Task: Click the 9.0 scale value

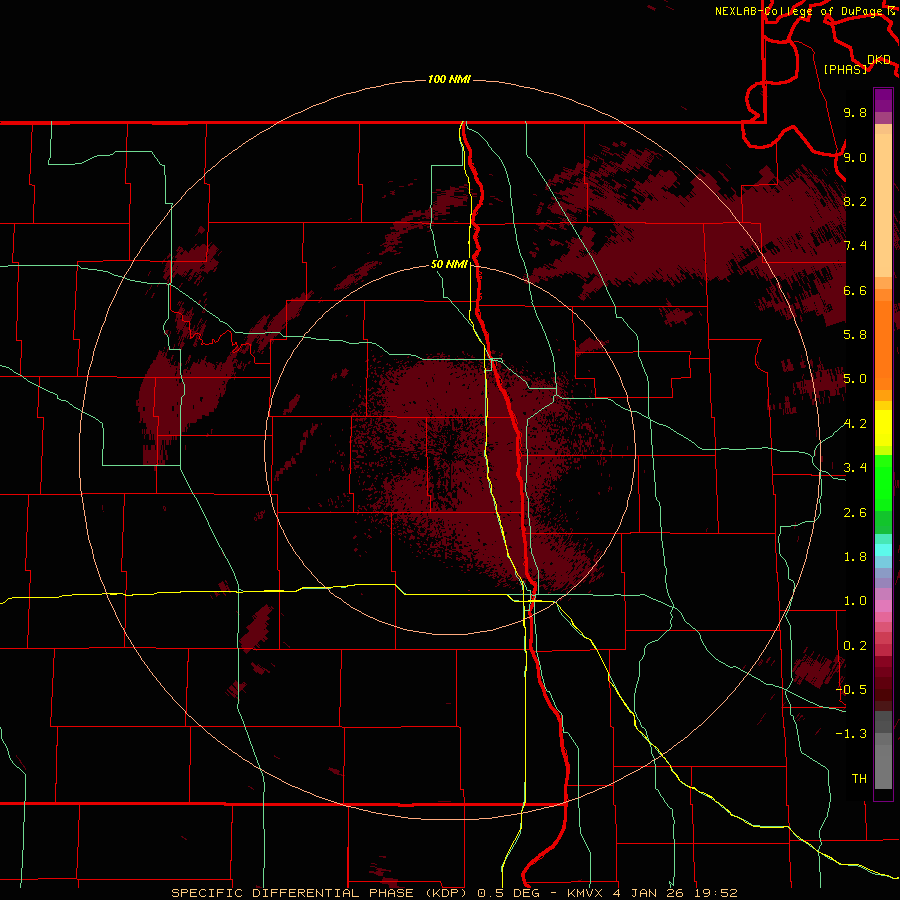Action: pos(855,157)
